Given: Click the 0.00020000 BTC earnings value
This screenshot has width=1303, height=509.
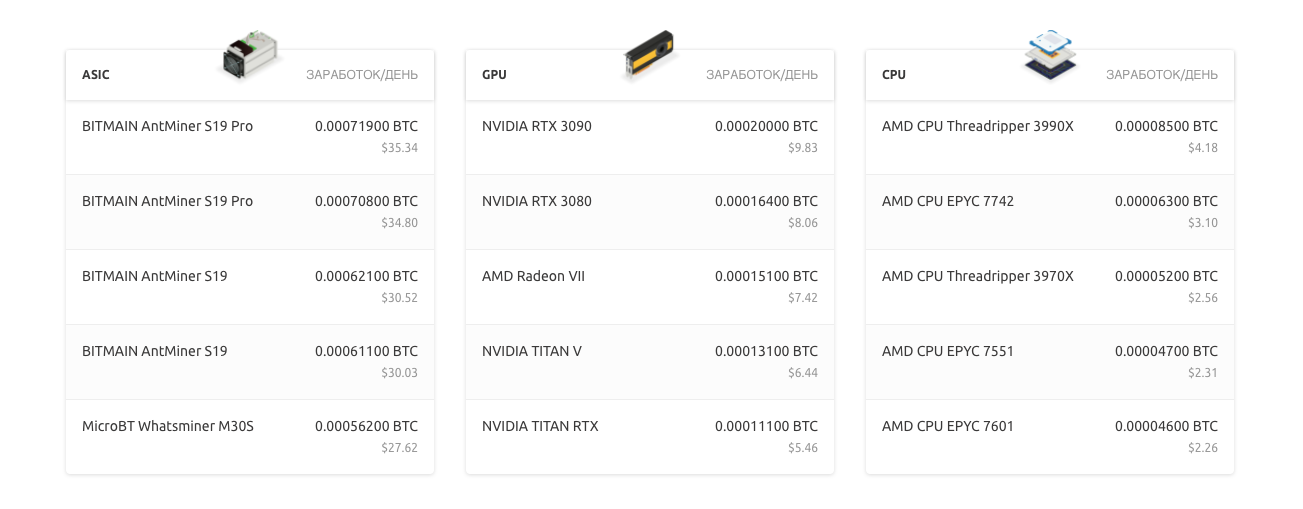Looking at the screenshot, I should (766, 127).
